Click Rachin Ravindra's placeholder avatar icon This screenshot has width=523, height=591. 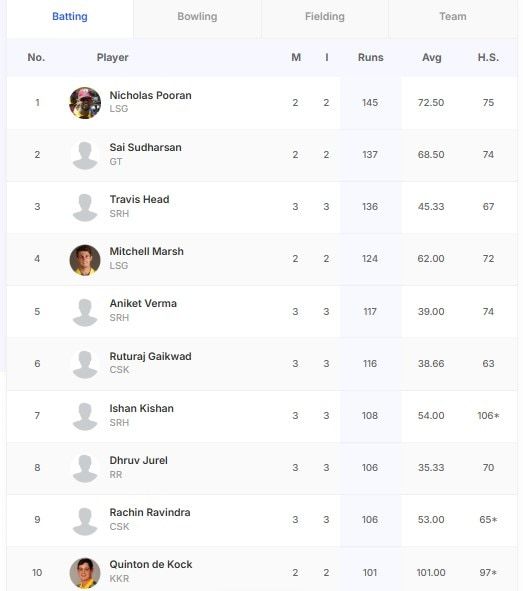(x=85, y=521)
